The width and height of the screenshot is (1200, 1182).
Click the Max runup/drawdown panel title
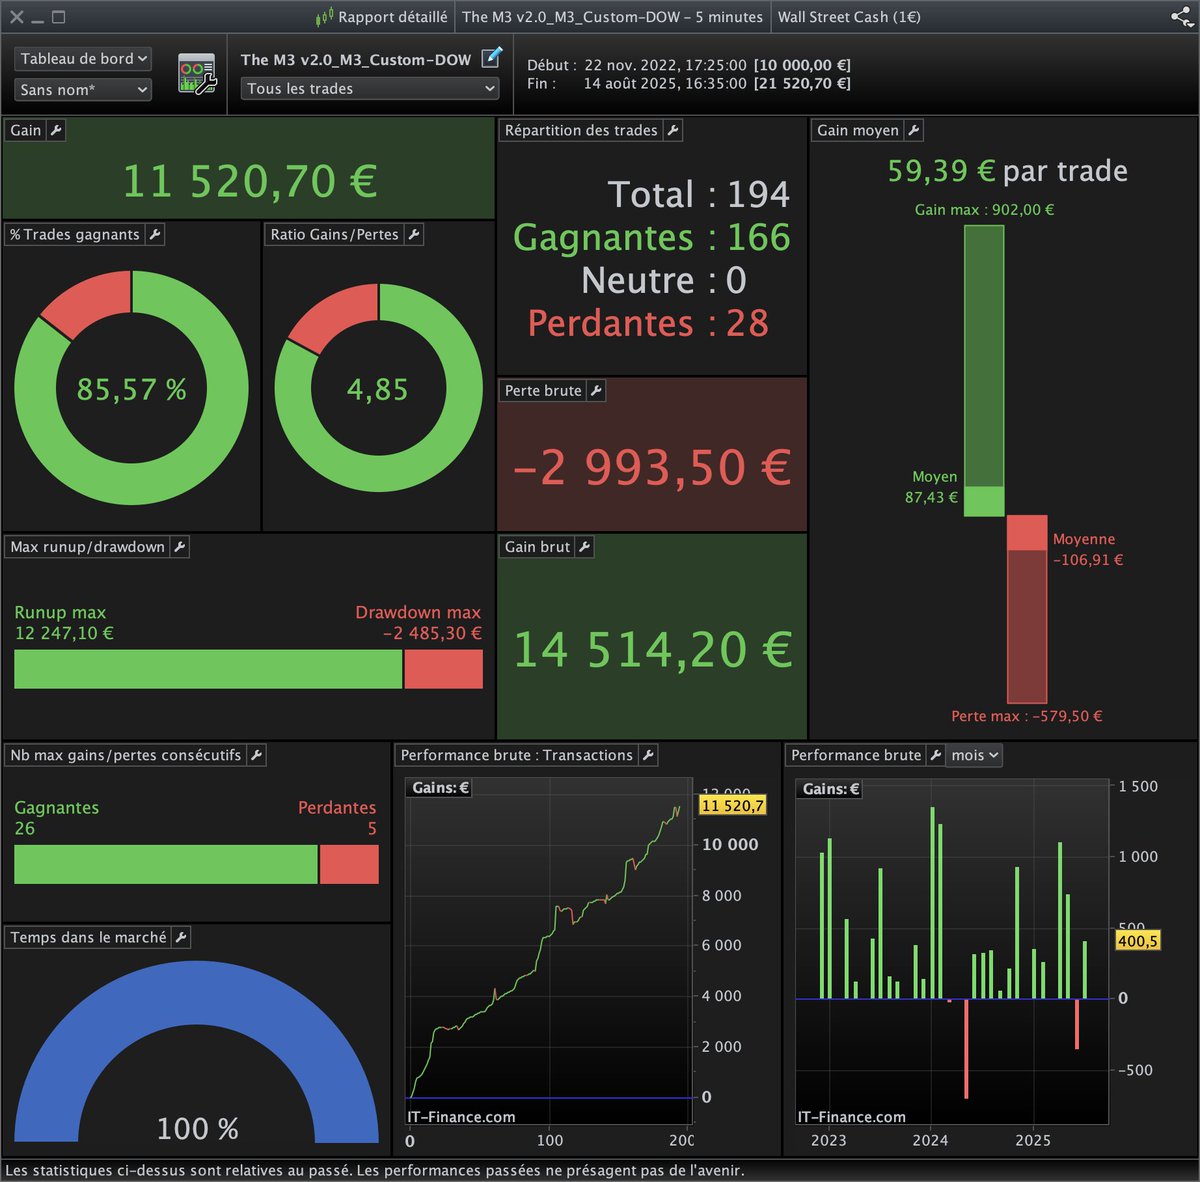click(x=88, y=546)
